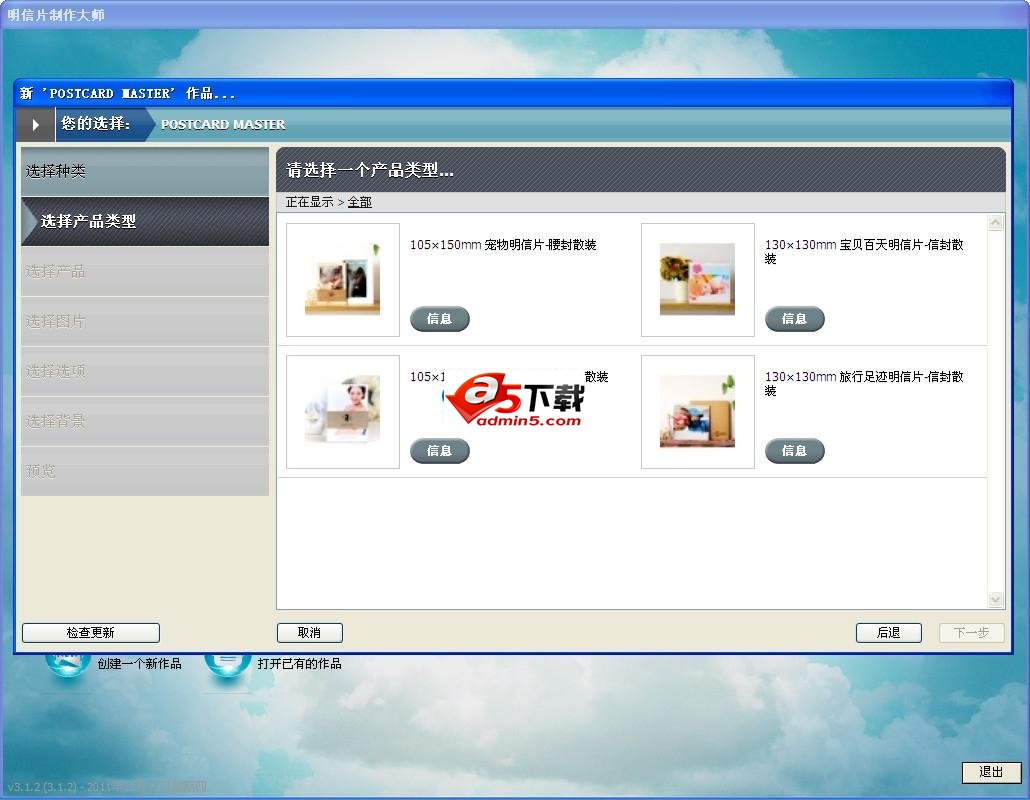Click text 130×130mm 宝贝百天明信片-信封散装
Viewport: 1030px width, 800px height.
(x=864, y=252)
